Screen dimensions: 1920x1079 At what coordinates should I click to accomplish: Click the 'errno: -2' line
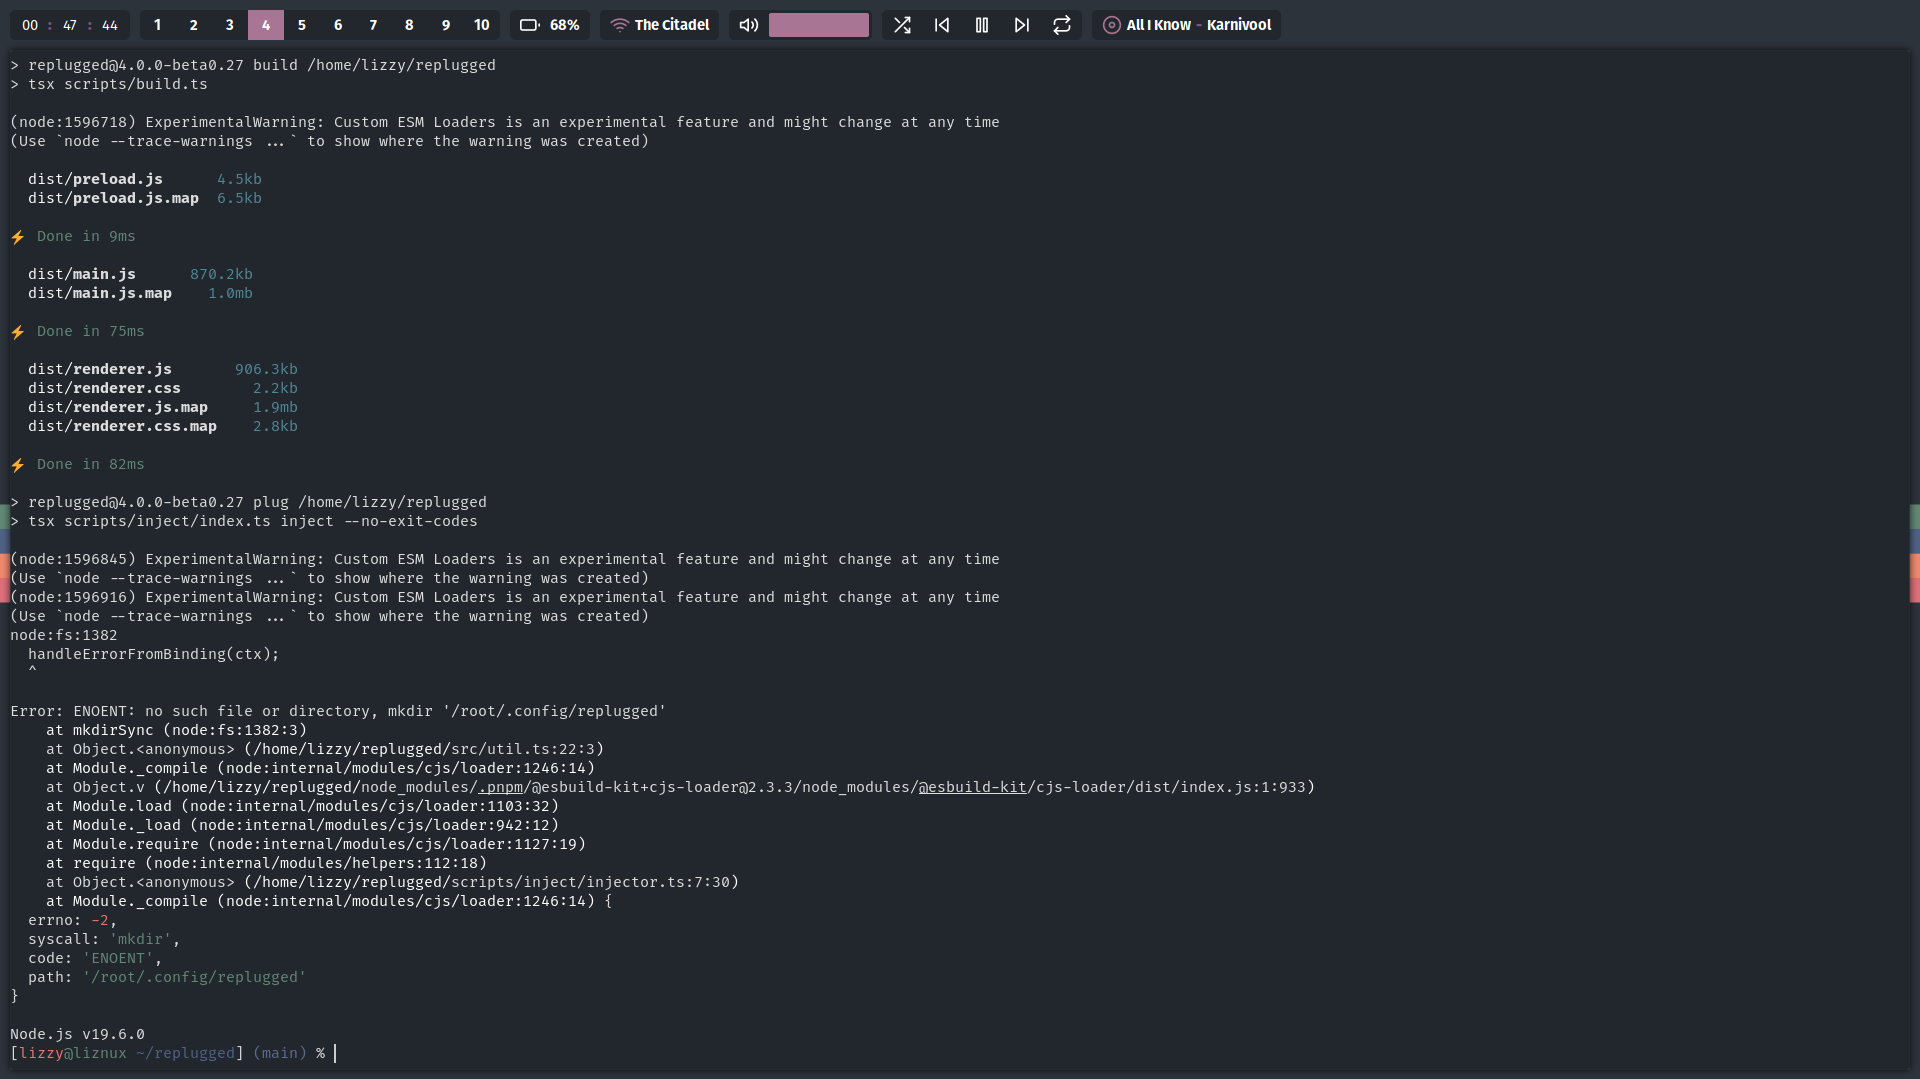click(72, 920)
